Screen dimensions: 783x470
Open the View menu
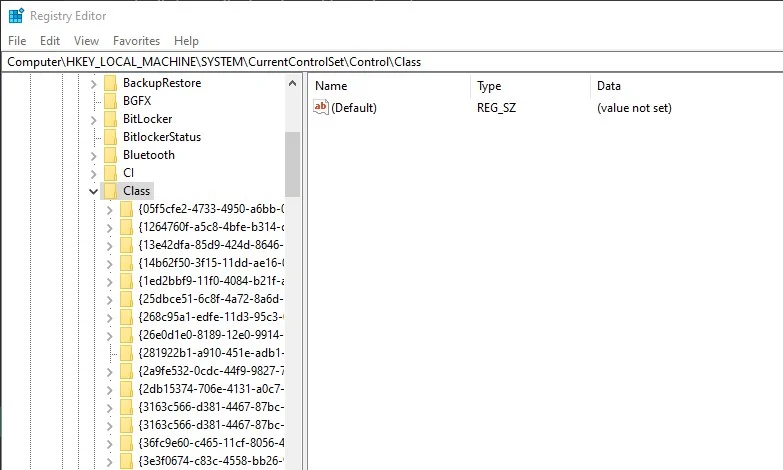pos(86,41)
